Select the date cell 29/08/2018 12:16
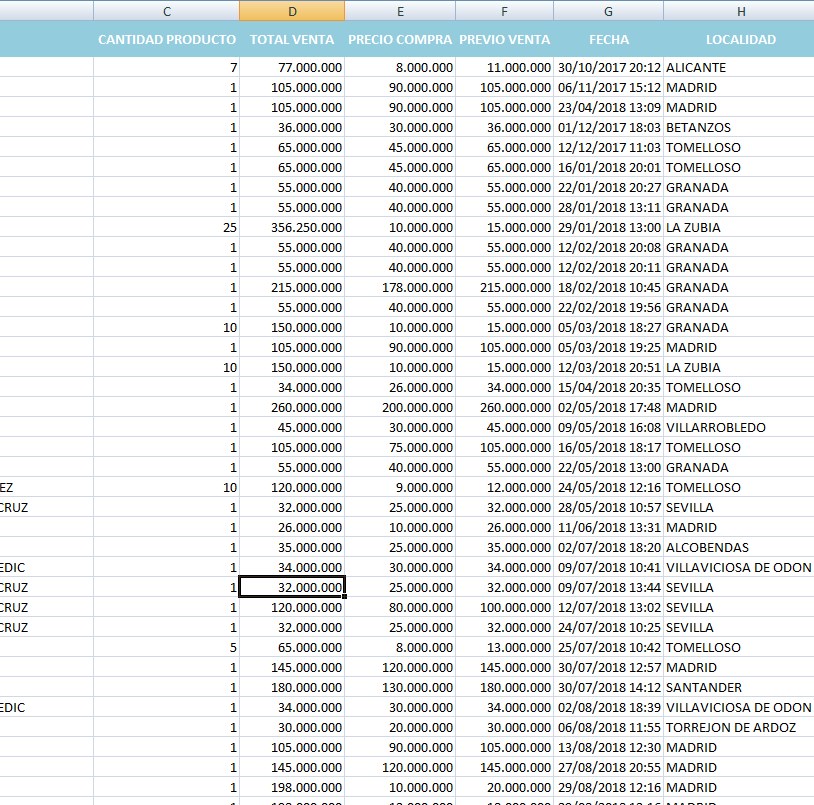Image resolution: width=814 pixels, height=805 pixels. (608, 788)
